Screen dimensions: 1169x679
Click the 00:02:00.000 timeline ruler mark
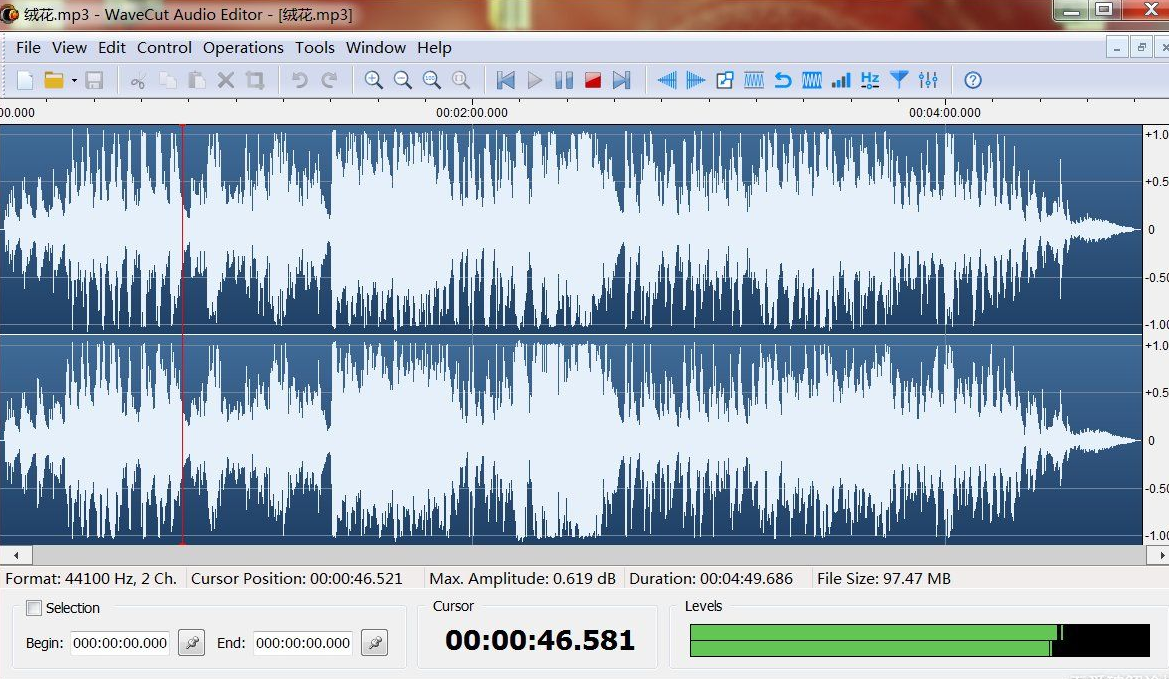[472, 113]
